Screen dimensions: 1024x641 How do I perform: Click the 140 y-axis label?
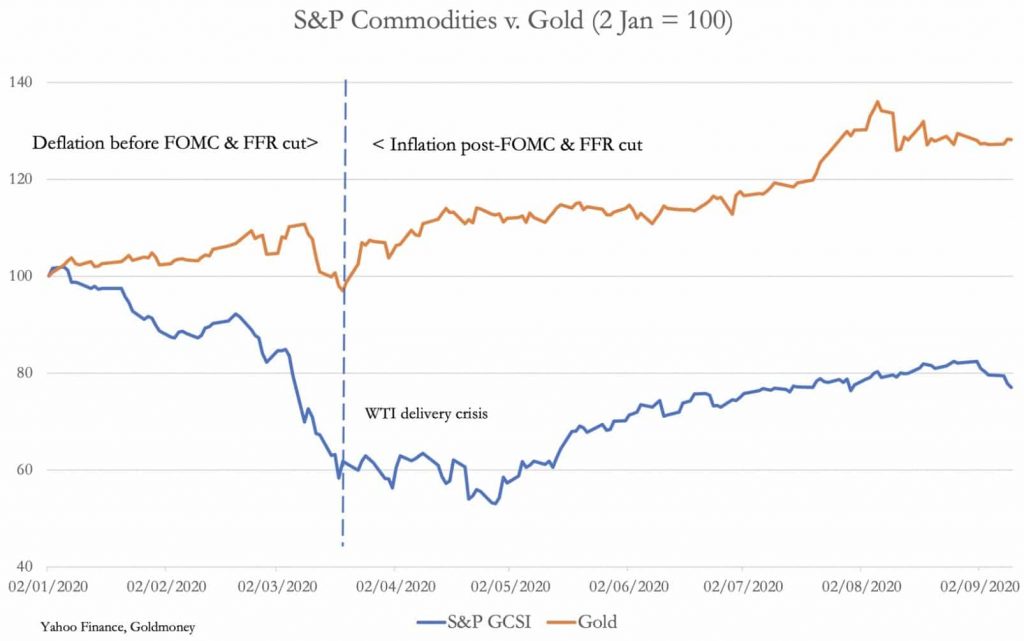point(21,82)
